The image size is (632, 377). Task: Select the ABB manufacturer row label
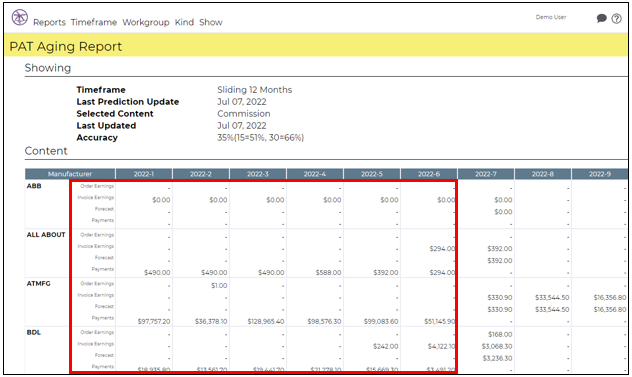click(x=34, y=186)
